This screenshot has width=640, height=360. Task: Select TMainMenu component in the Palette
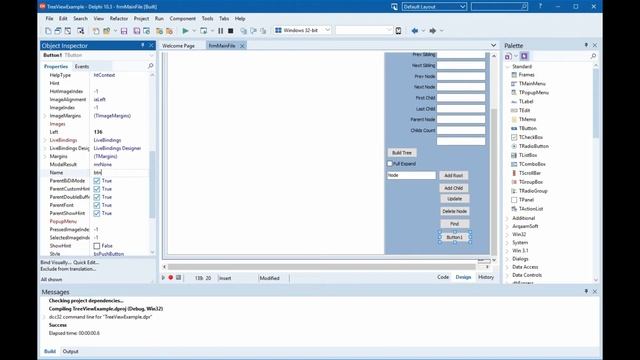[x=532, y=84]
